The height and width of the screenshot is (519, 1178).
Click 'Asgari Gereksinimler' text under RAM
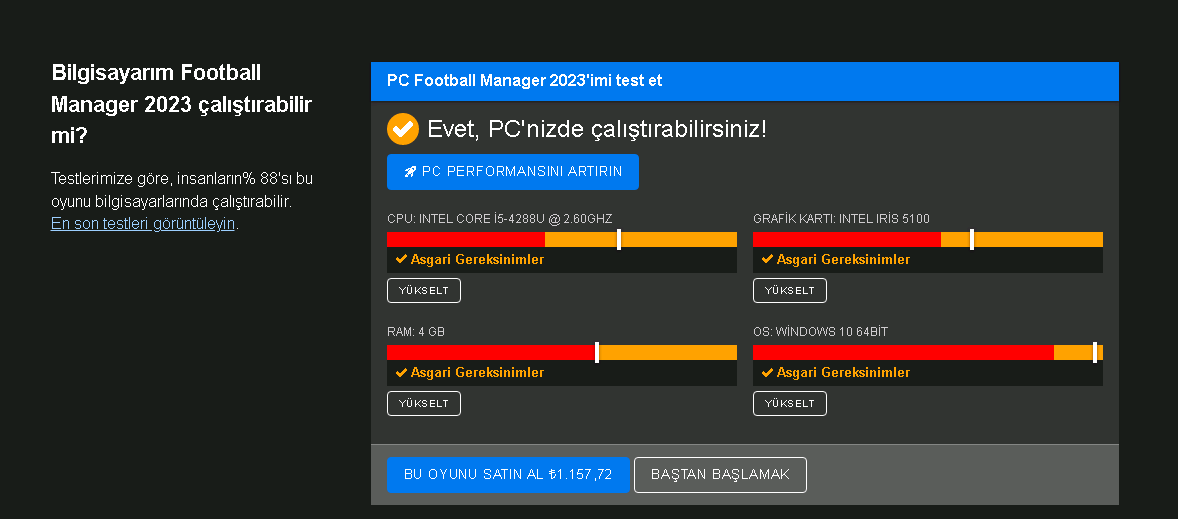[x=477, y=373]
